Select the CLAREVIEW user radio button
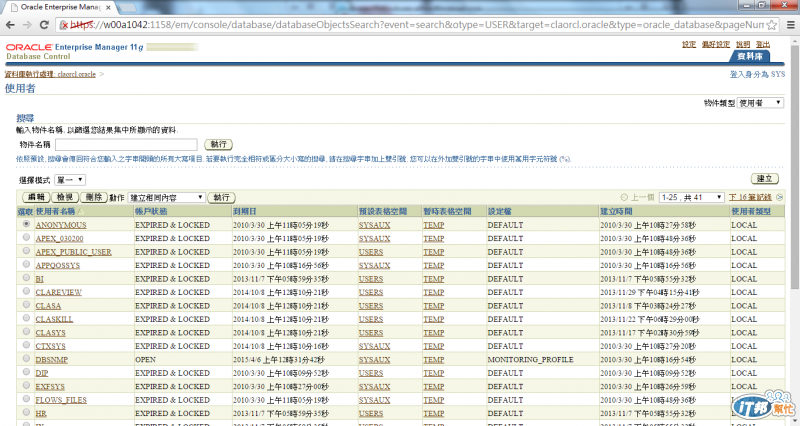The width and height of the screenshot is (800, 426). coord(26,291)
